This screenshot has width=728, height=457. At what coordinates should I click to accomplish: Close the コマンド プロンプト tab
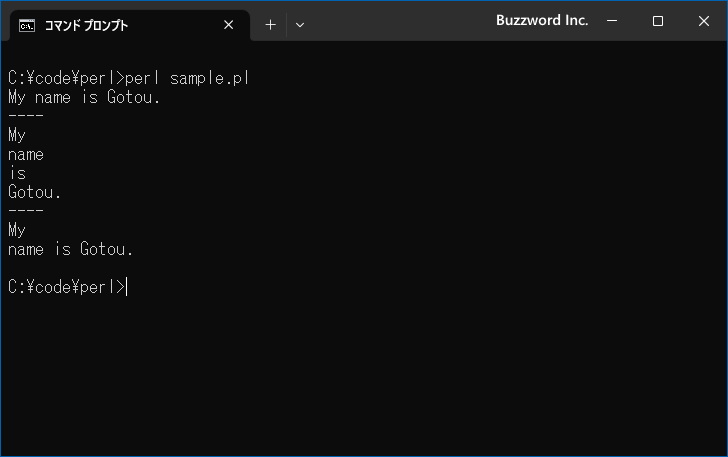(x=228, y=25)
